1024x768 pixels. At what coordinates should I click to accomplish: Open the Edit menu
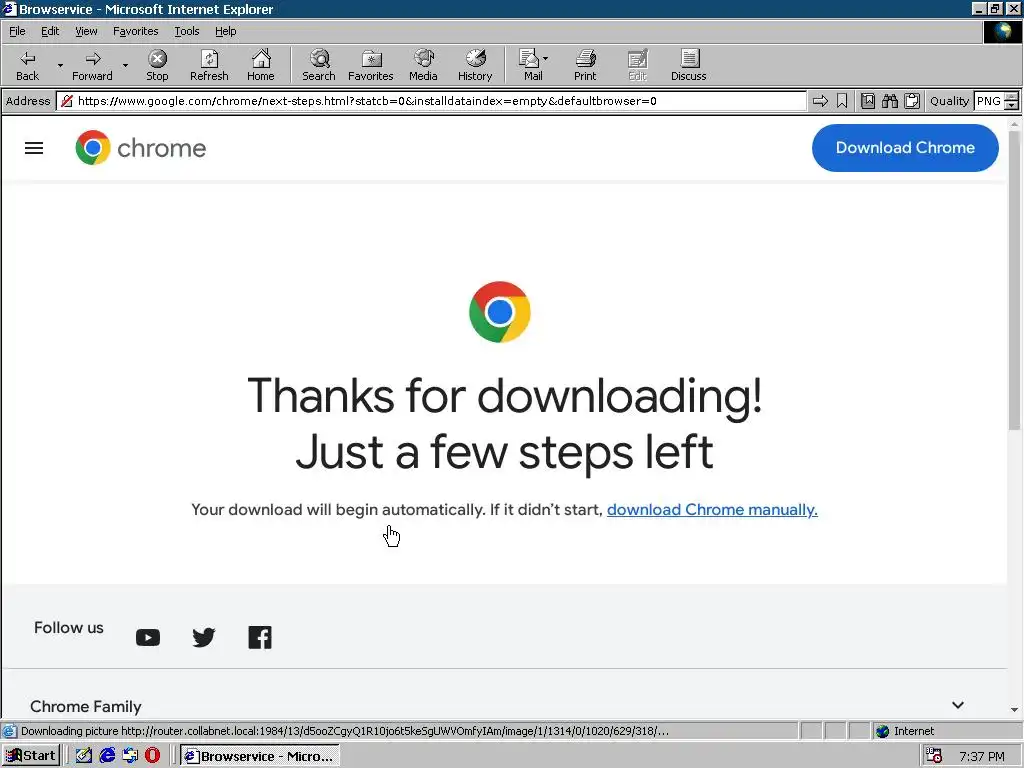click(50, 31)
